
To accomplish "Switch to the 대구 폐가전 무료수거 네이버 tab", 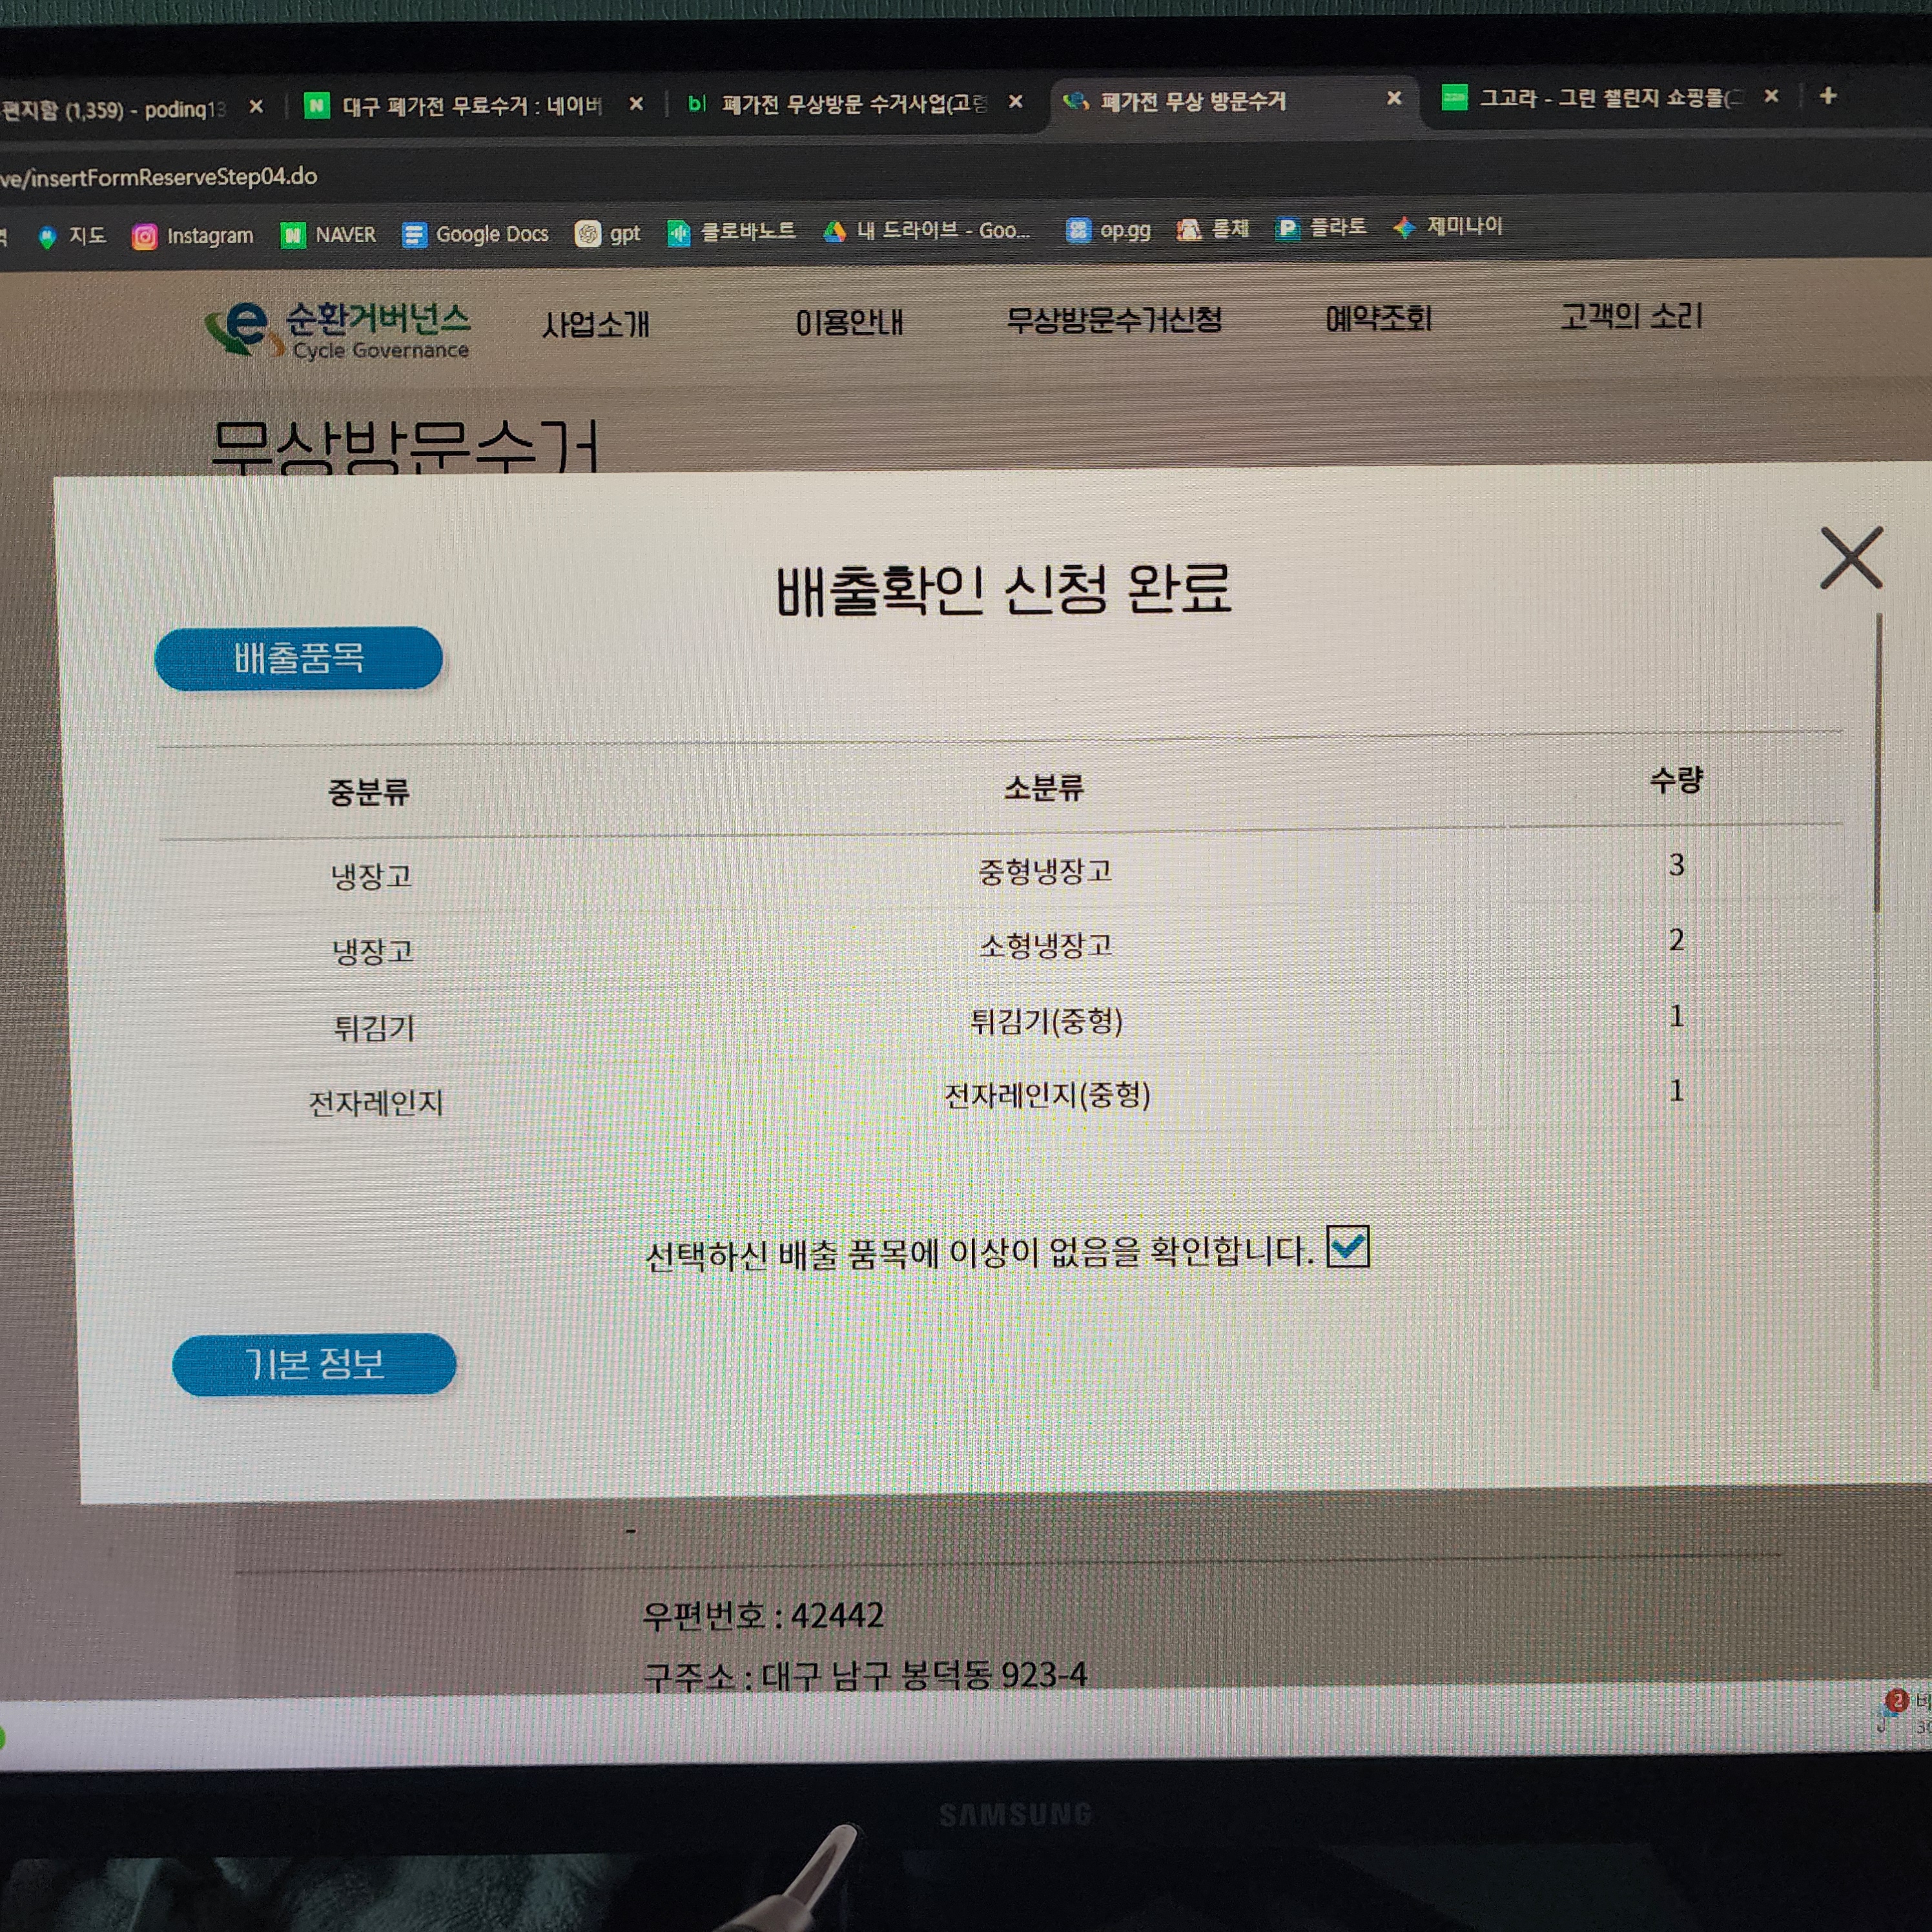I will [x=472, y=105].
